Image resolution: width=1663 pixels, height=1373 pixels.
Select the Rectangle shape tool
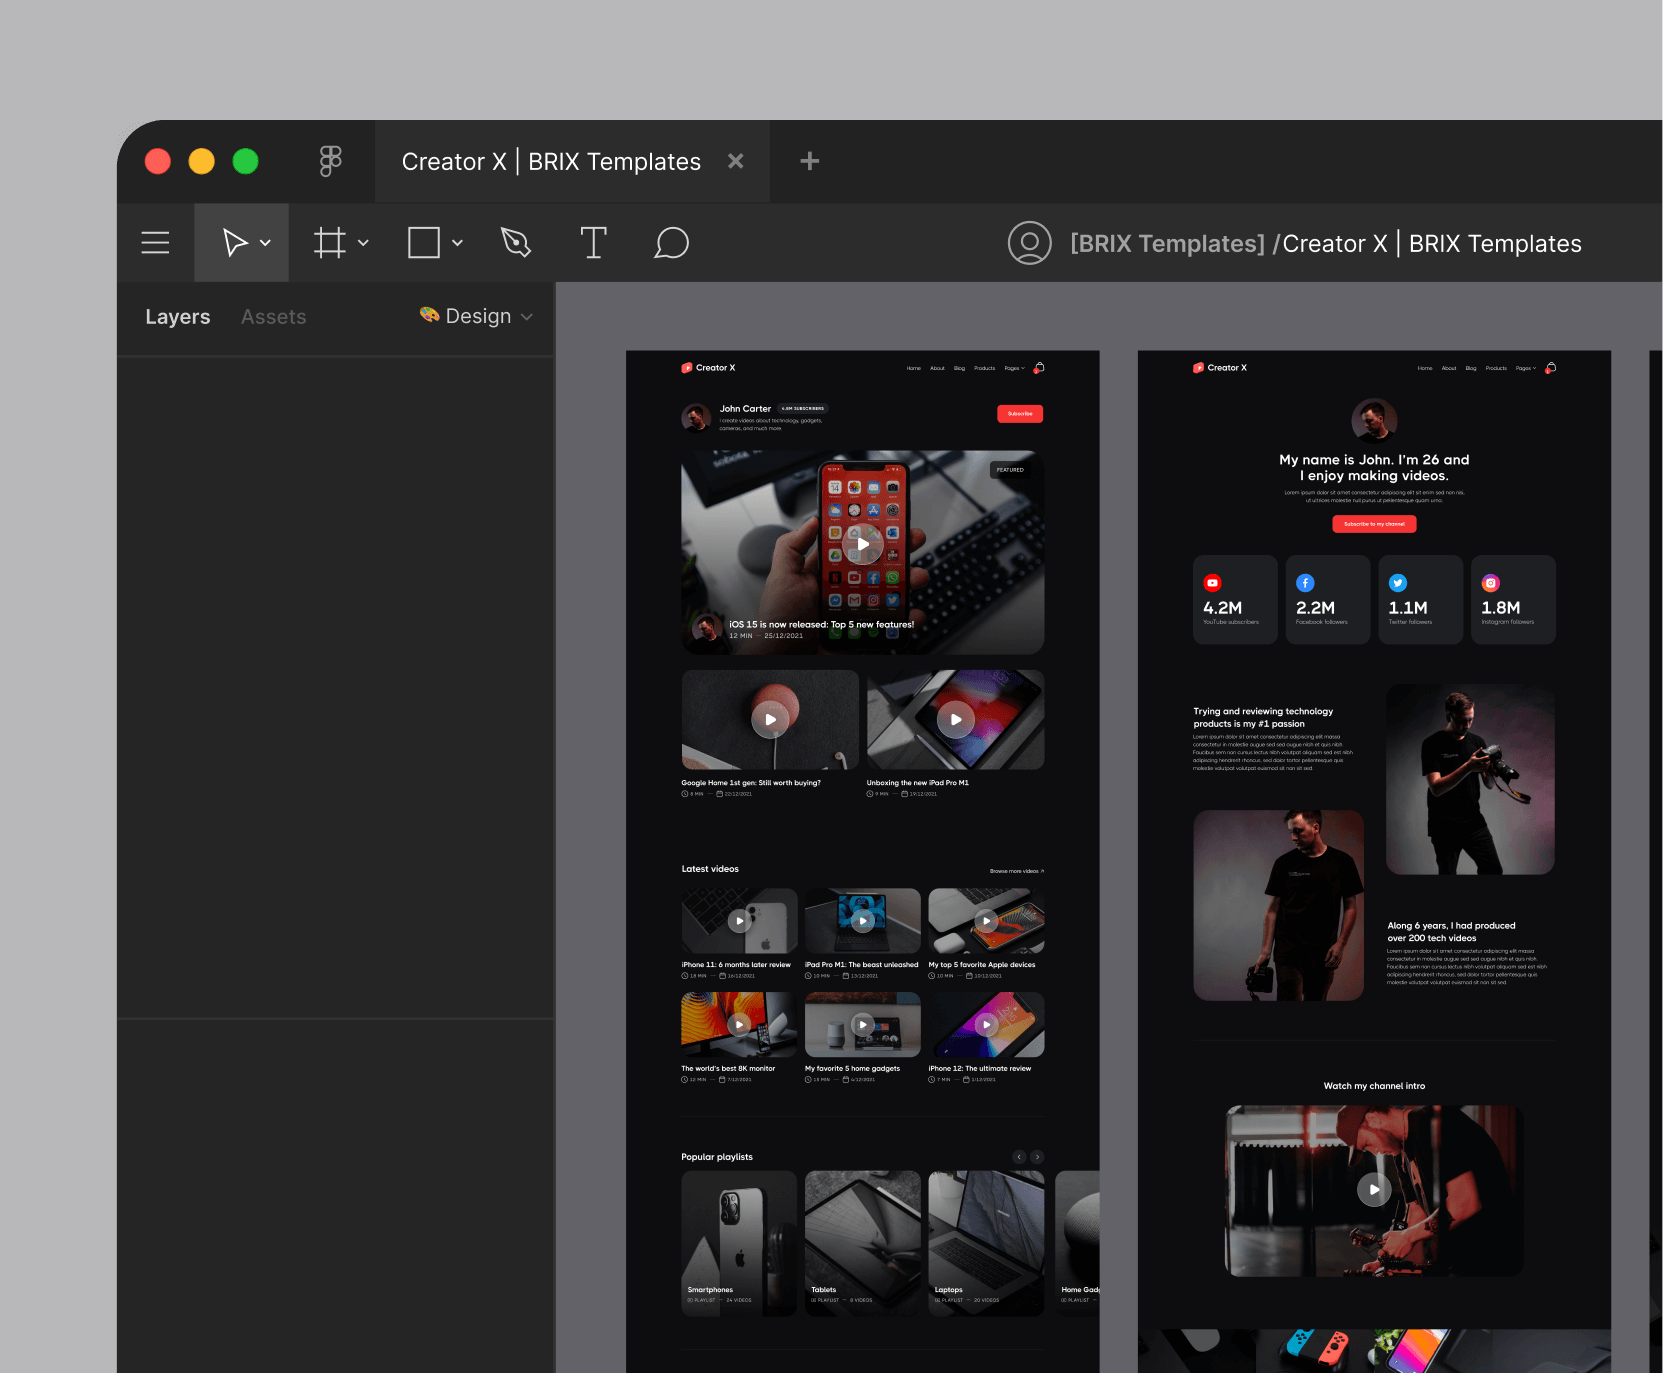click(424, 243)
